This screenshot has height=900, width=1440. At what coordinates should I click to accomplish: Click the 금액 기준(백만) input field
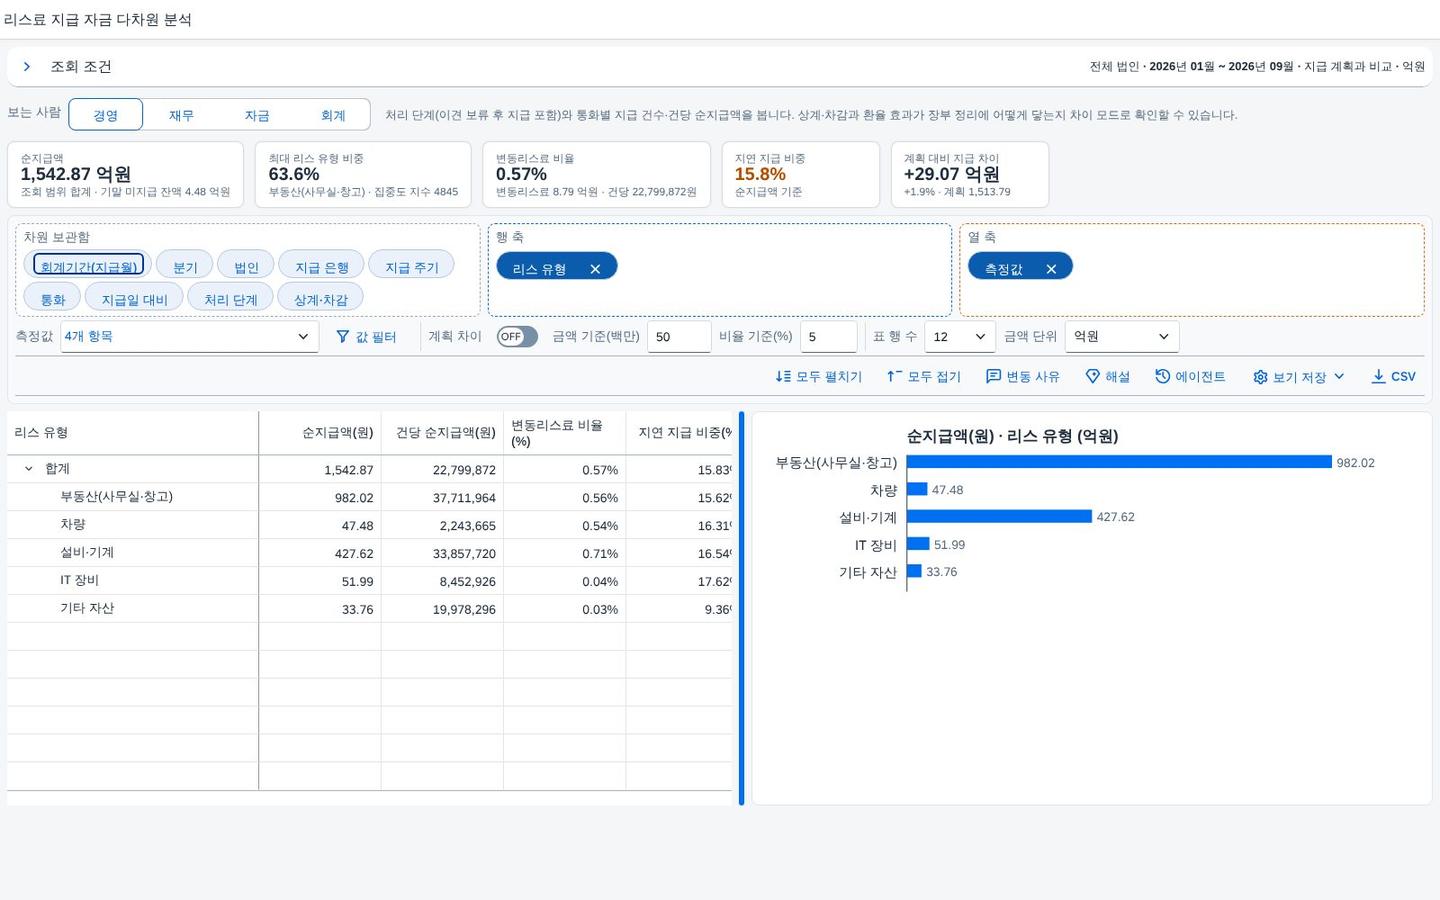point(679,337)
